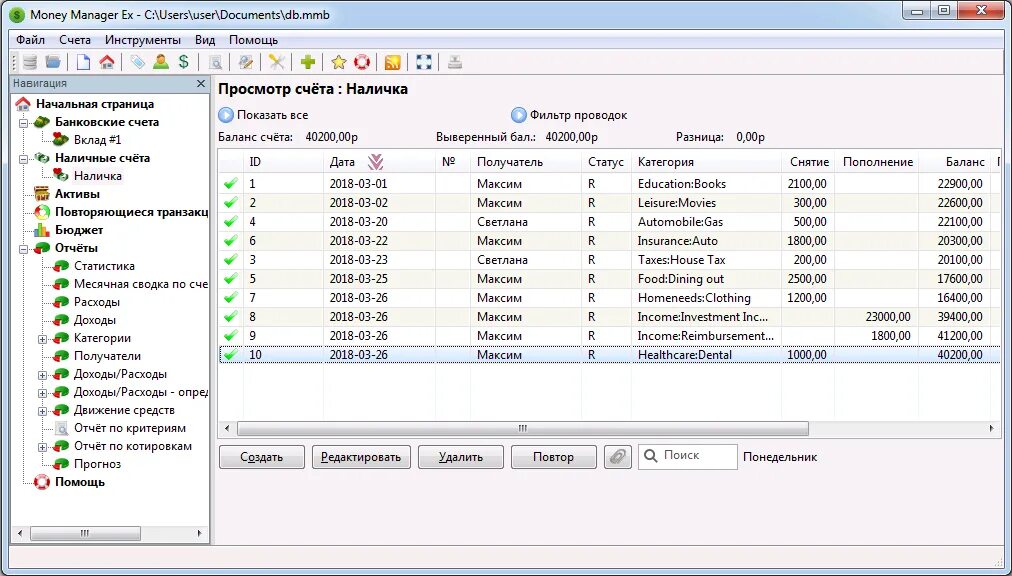
Task: Open the Отчёт по критериям item
Action: click(x=130, y=428)
